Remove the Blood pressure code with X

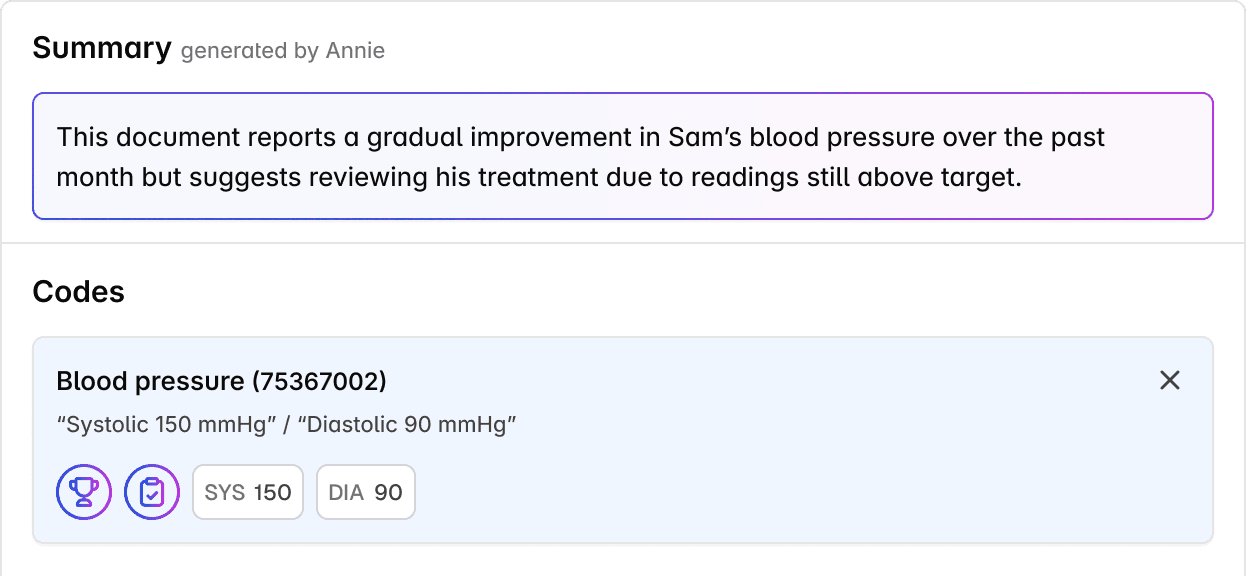coord(1169,380)
